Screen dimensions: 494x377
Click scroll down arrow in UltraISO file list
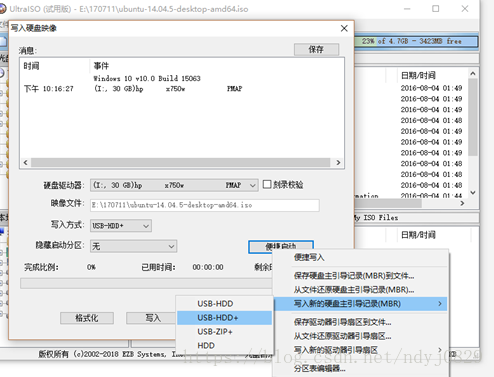473,193
